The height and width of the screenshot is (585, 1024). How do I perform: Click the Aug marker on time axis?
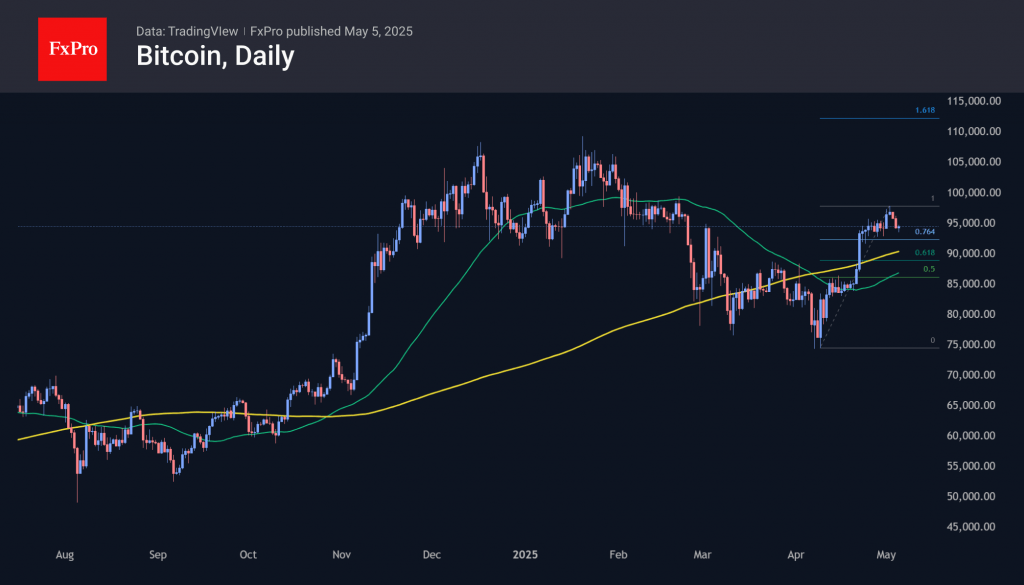(x=65, y=553)
